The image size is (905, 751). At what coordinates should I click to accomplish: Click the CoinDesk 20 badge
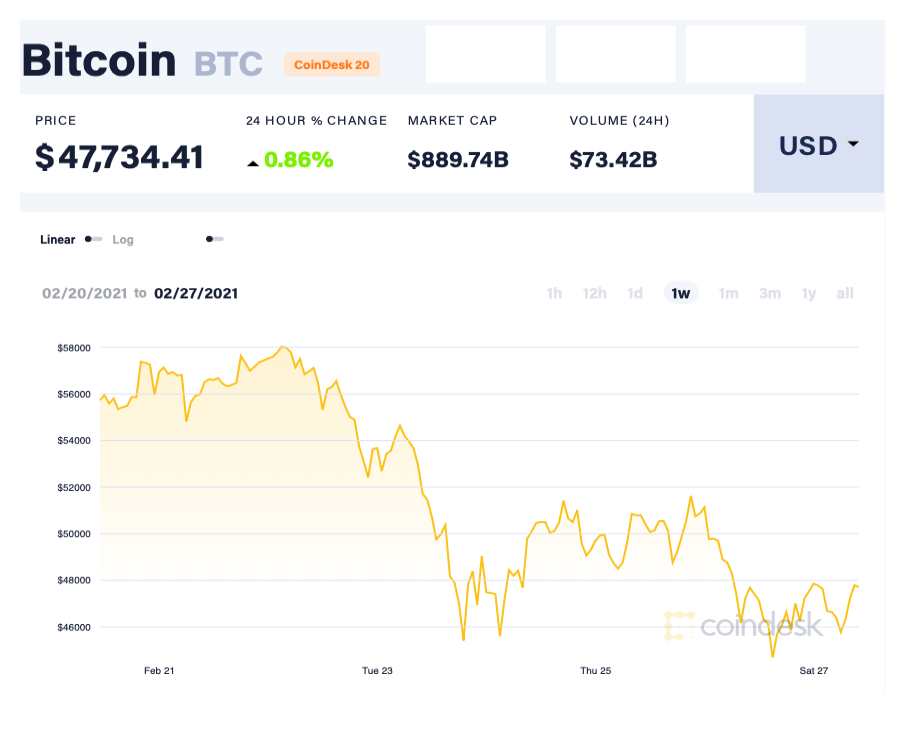click(332, 64)
